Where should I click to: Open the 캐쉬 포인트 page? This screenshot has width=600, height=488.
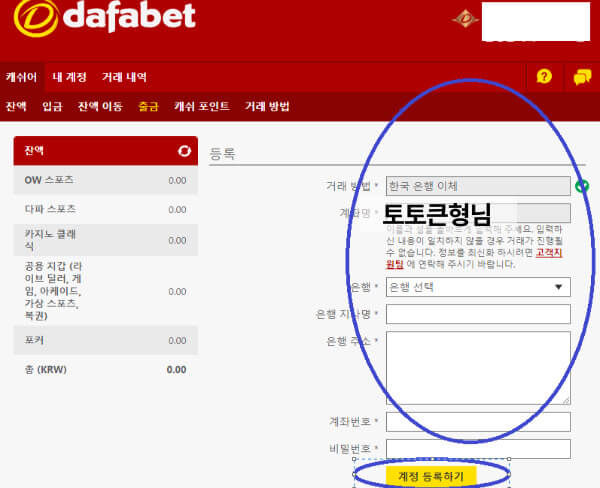202,106
